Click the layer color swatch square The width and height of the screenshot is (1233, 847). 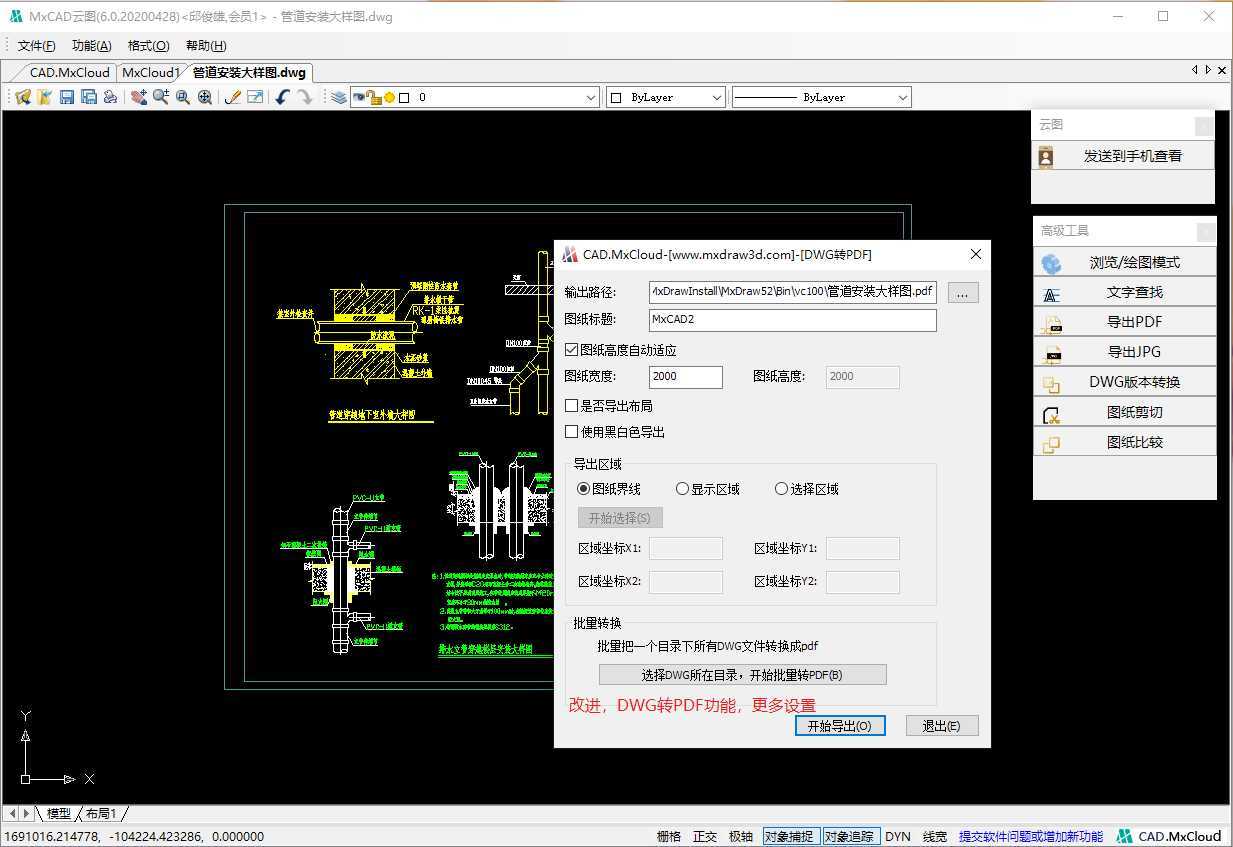click(x=404, y=97)
